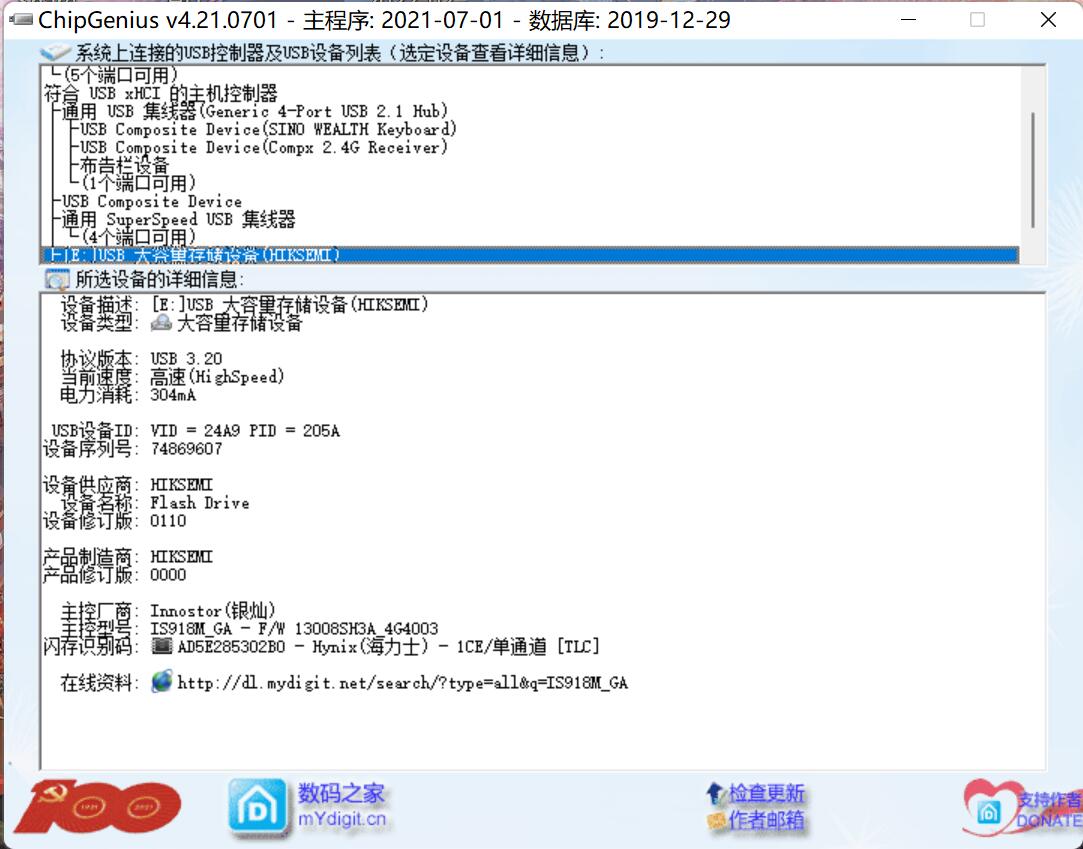Click the 支持作者 DONATE link

[x=1049, y=810]
